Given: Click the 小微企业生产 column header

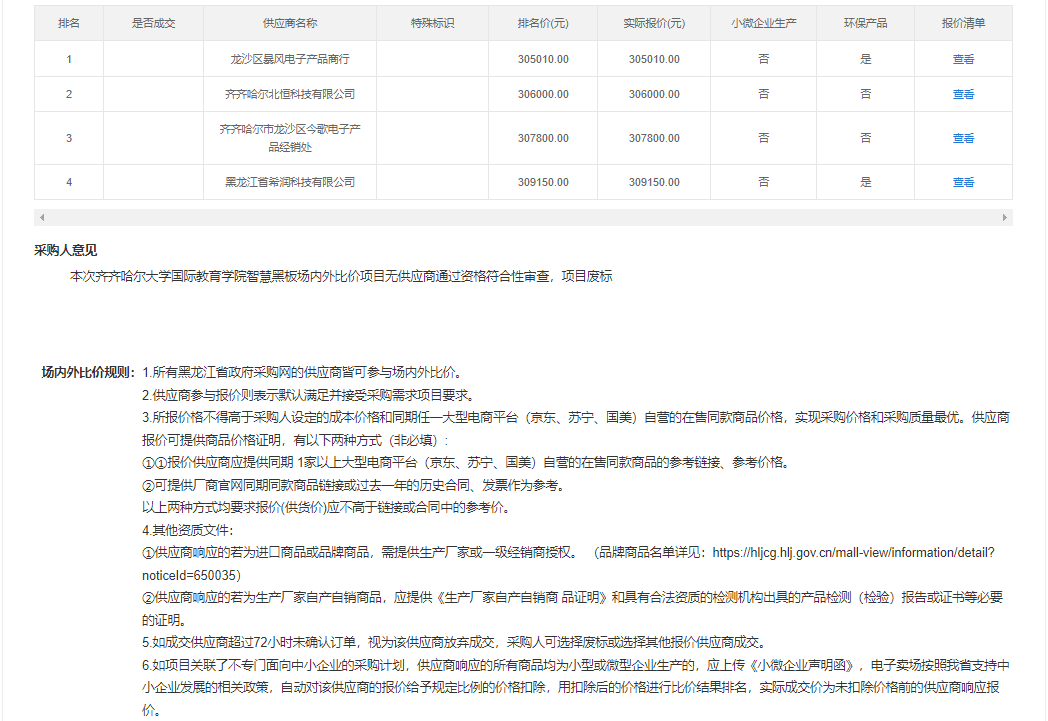Looking at the screenshot, I should click(x=764, y=23).
